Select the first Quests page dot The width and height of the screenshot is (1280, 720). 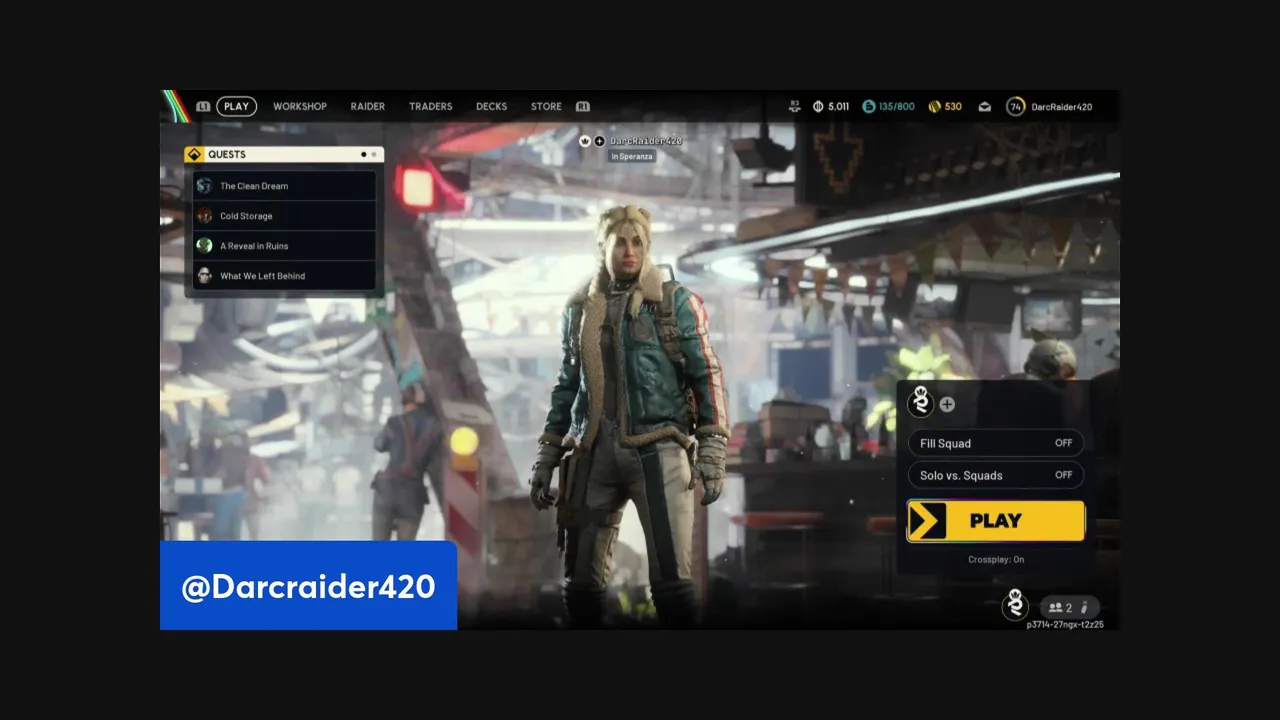coord(364,155)
